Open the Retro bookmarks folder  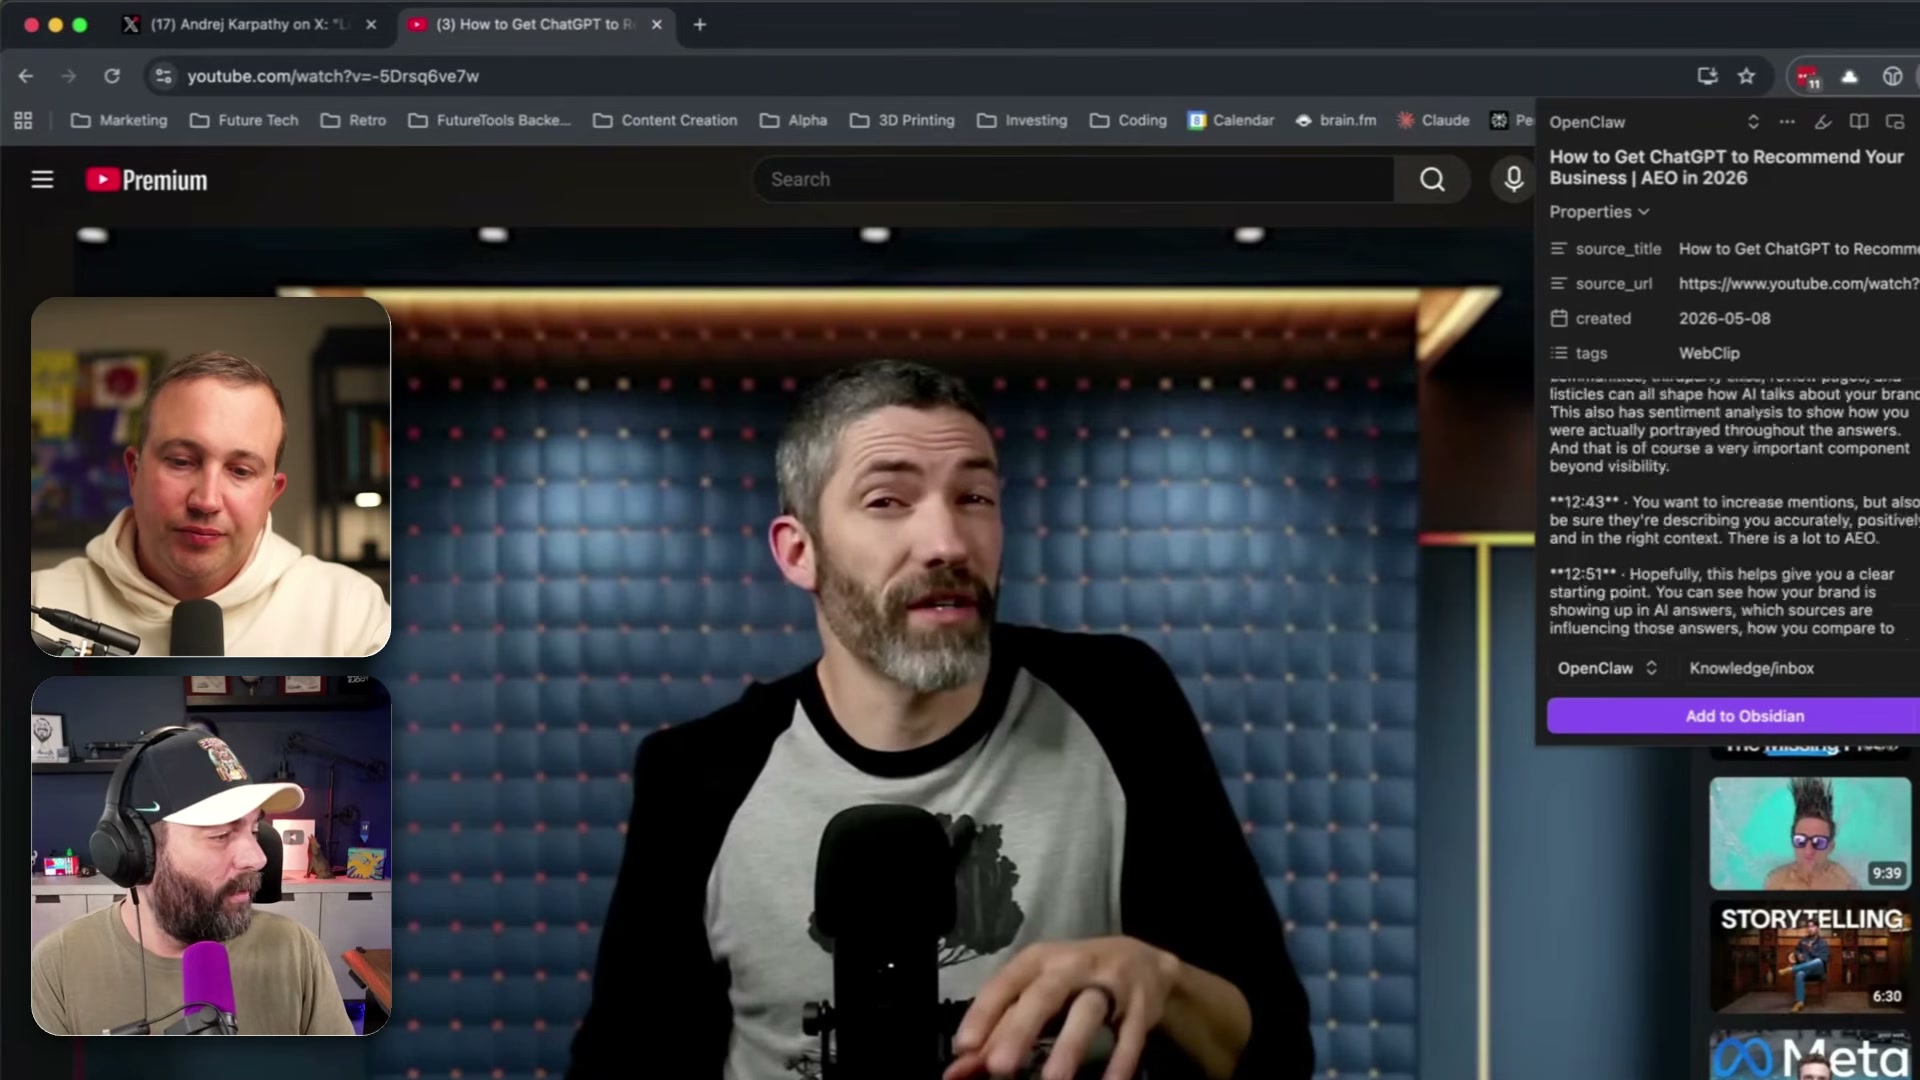point(353,120)
